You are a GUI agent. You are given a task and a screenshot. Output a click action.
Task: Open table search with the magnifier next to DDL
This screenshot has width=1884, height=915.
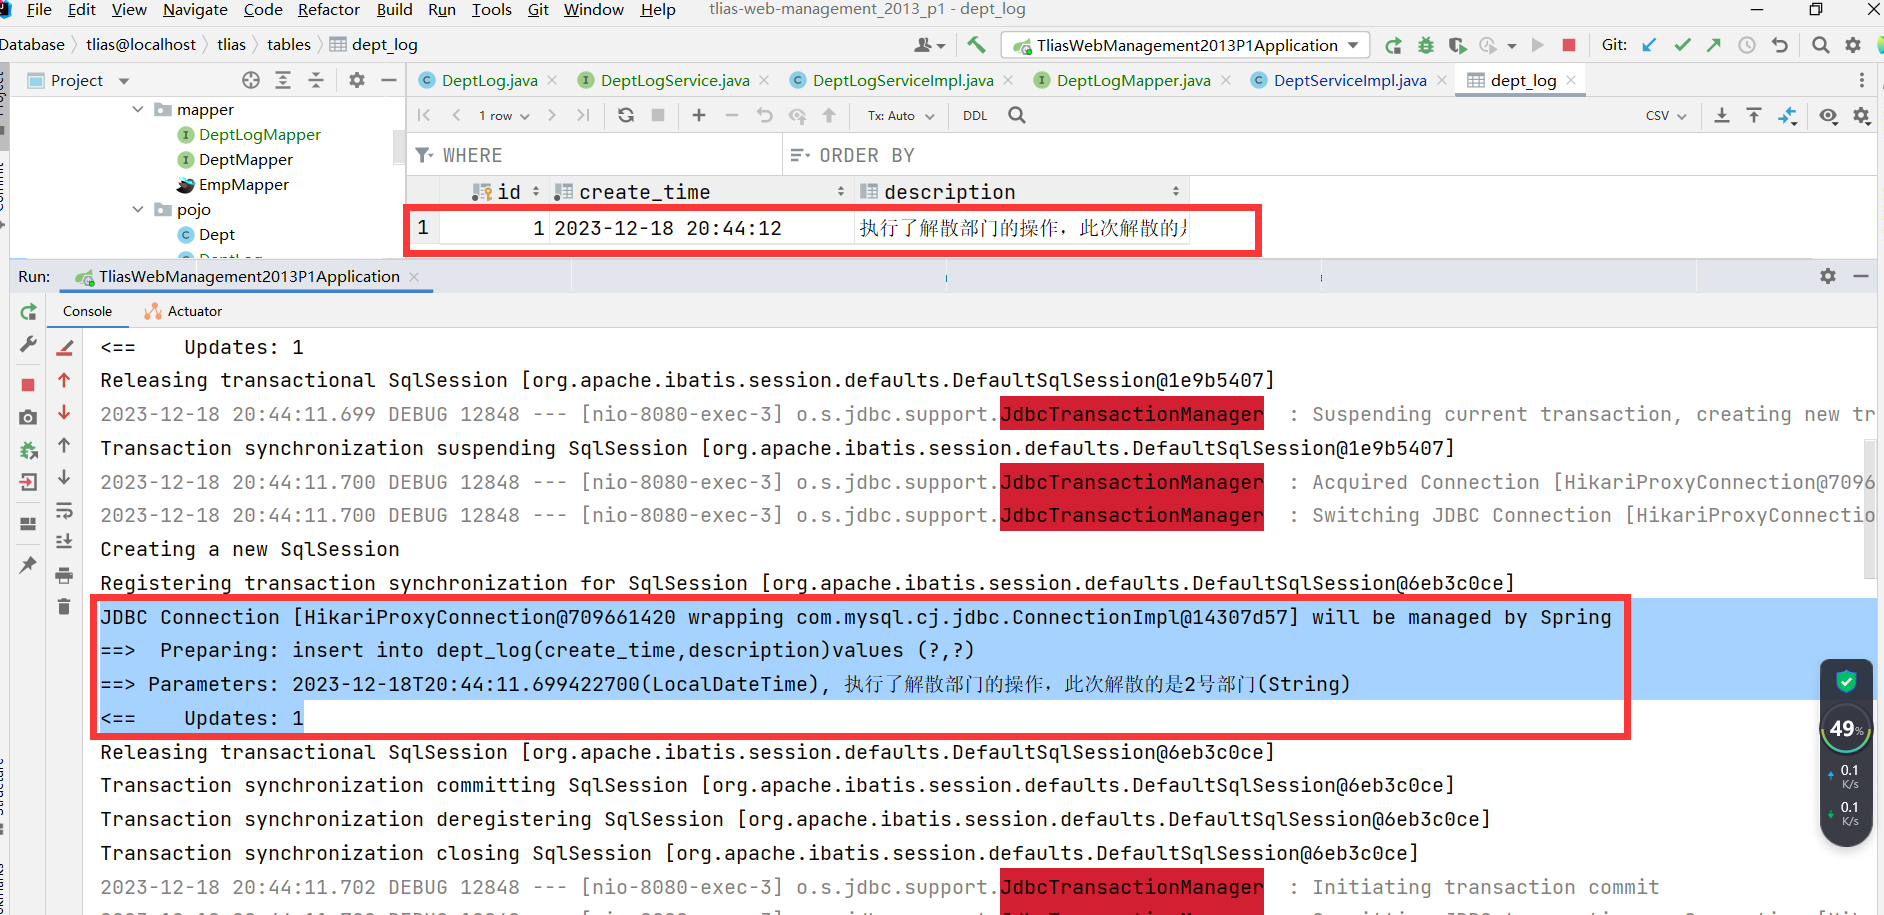click(1017, 115)
